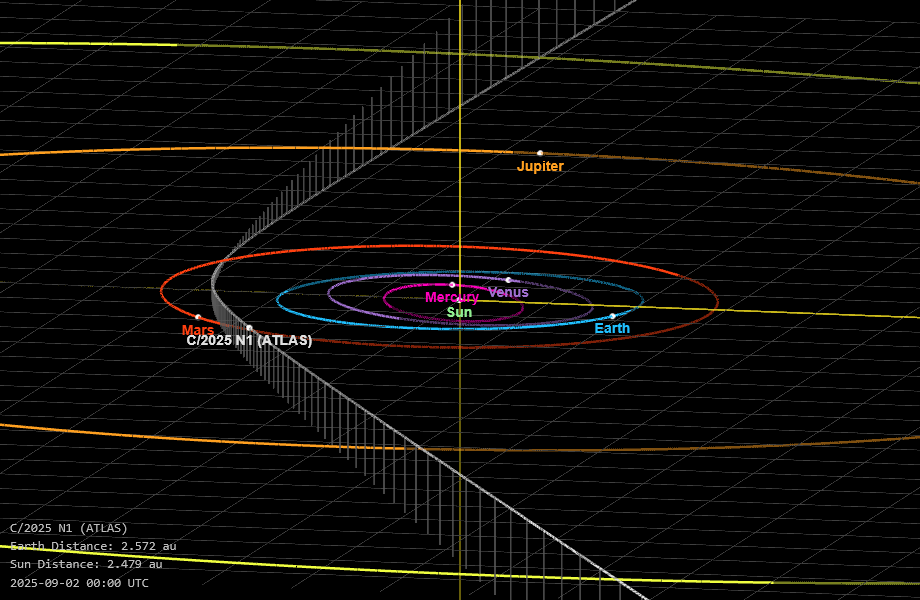Screen dimensions: 920x600
Task: Select the comet C/2025 N1 marker dot
Action: 249,328
